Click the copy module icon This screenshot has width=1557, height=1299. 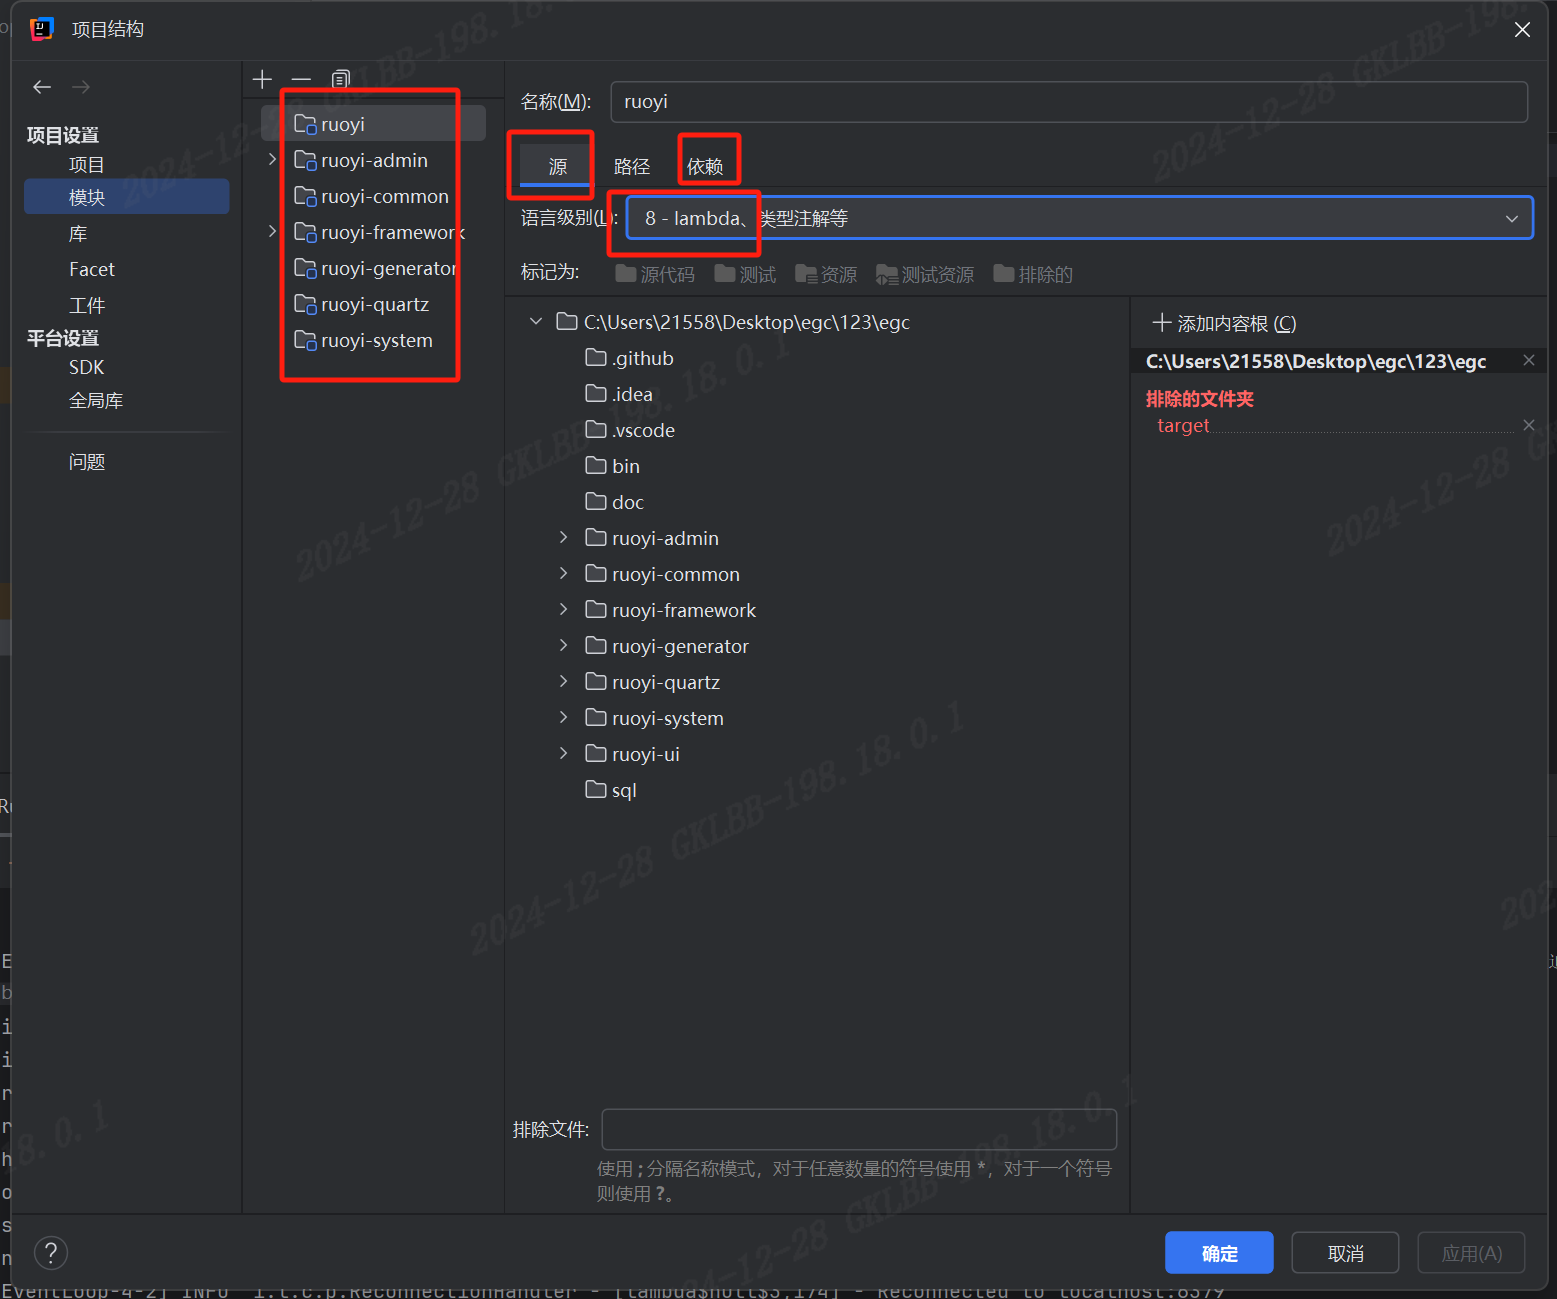341,79
